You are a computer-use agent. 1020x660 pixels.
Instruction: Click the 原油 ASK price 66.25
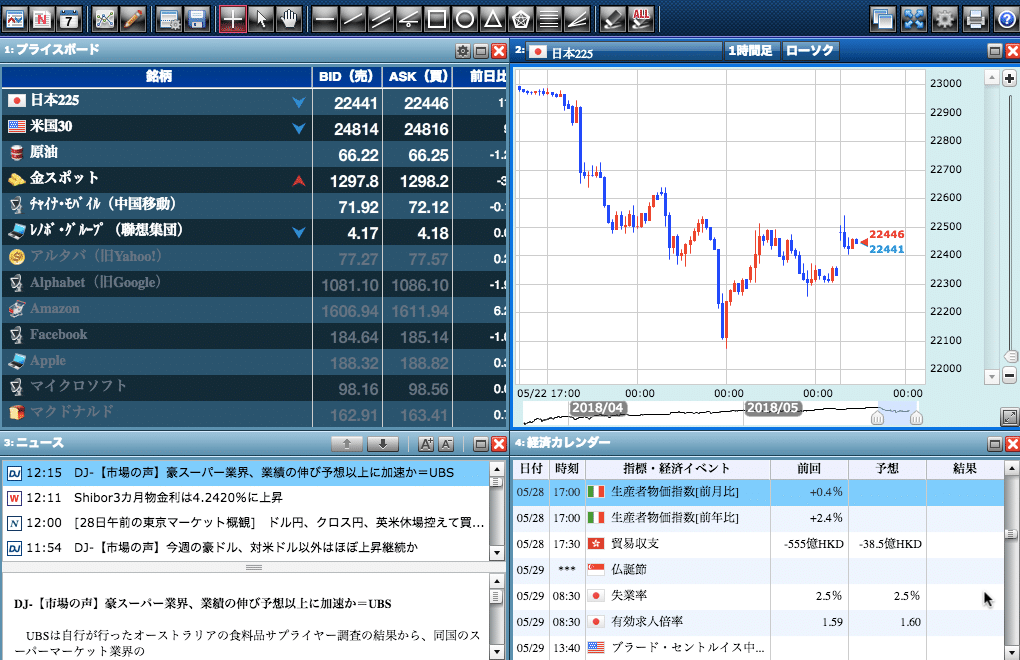point(428,155)
